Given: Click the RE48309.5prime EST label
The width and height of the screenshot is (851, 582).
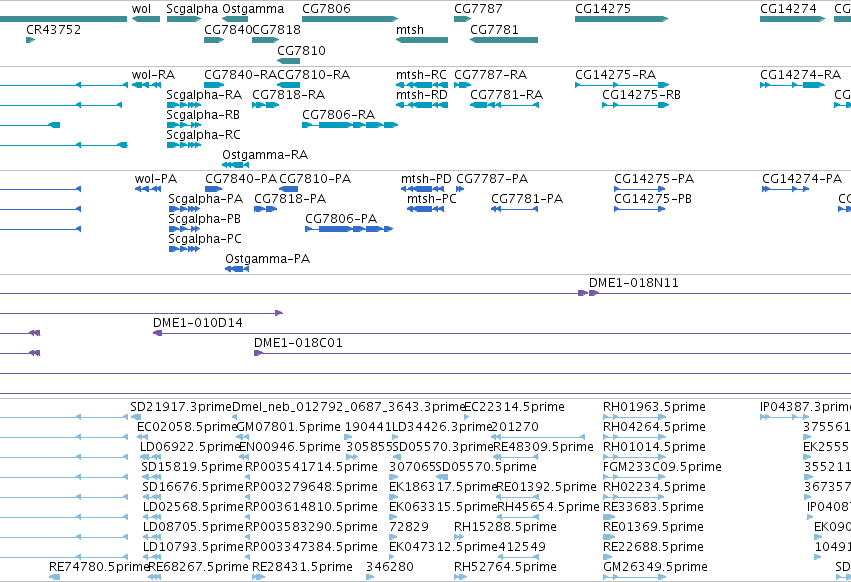Looking at the screenshot, I should [x=543, y=447].
